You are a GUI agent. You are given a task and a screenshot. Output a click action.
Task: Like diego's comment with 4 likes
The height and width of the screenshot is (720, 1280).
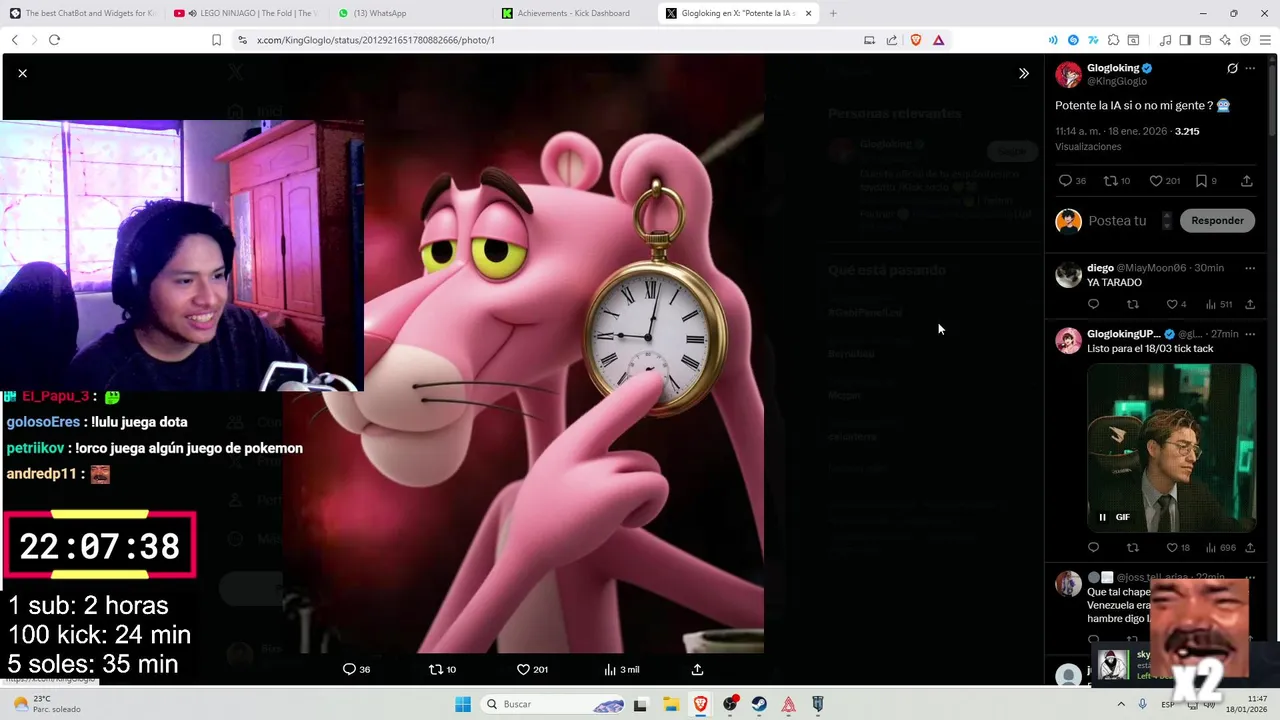click(1176, 304)
